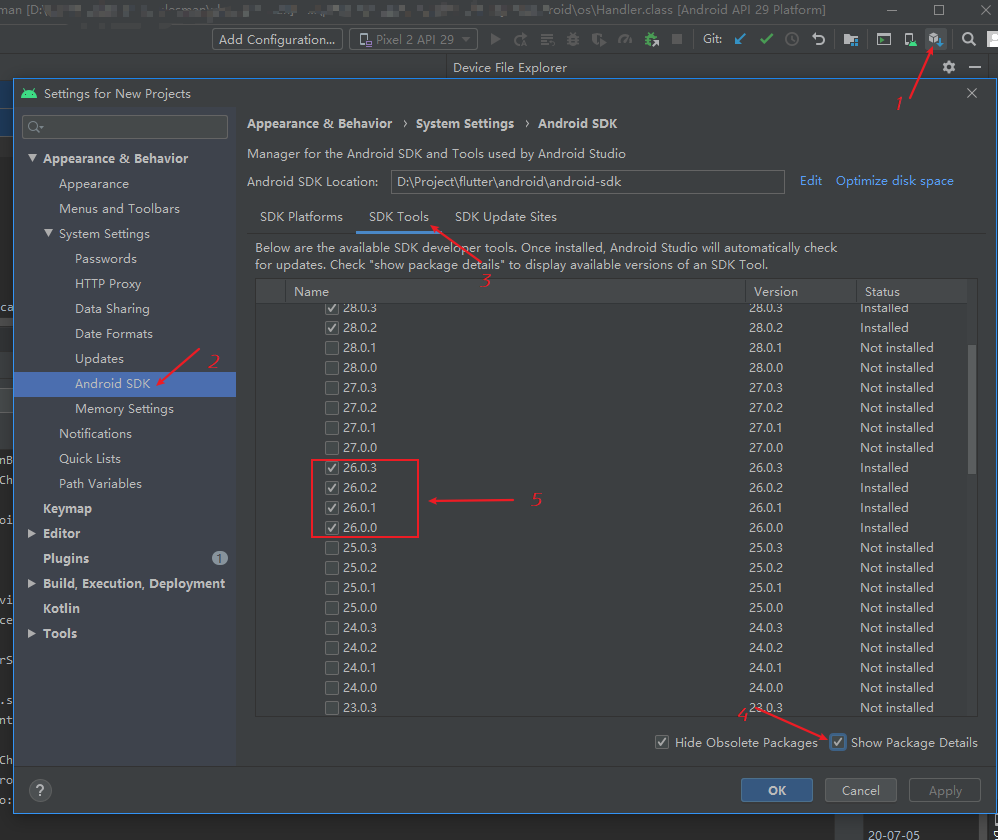The height and width of the screenshot is (840, 998).
Task: Collapse the Appearance & Behavior section
Action: coord(32,158)
